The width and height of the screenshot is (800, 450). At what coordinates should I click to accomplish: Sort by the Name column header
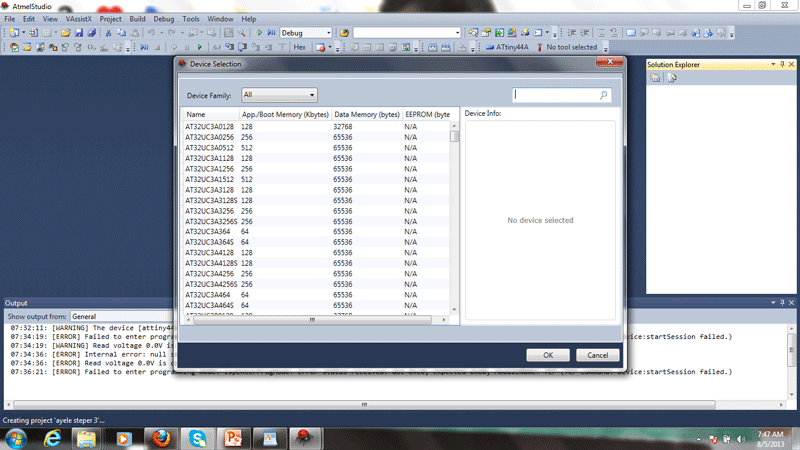point(210,114)
